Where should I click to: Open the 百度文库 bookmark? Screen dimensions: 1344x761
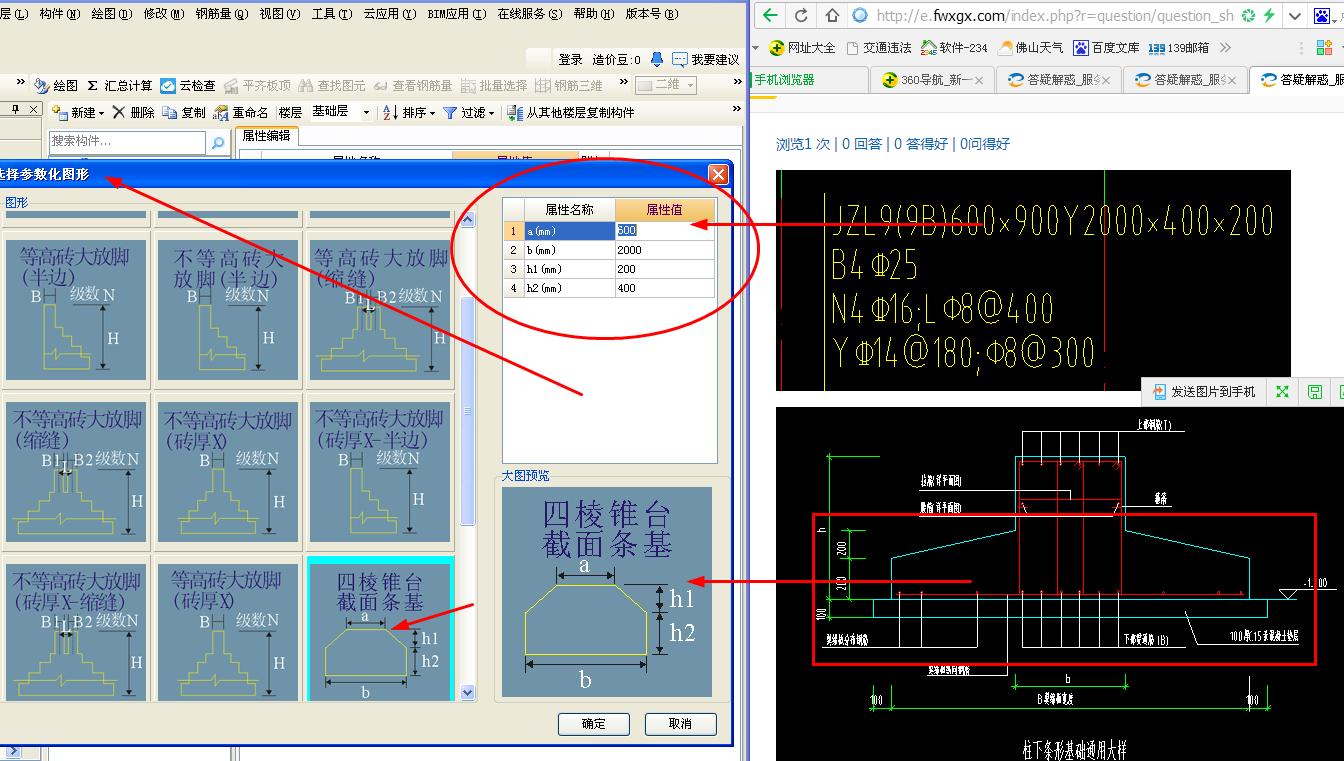tap(1106, 48)
